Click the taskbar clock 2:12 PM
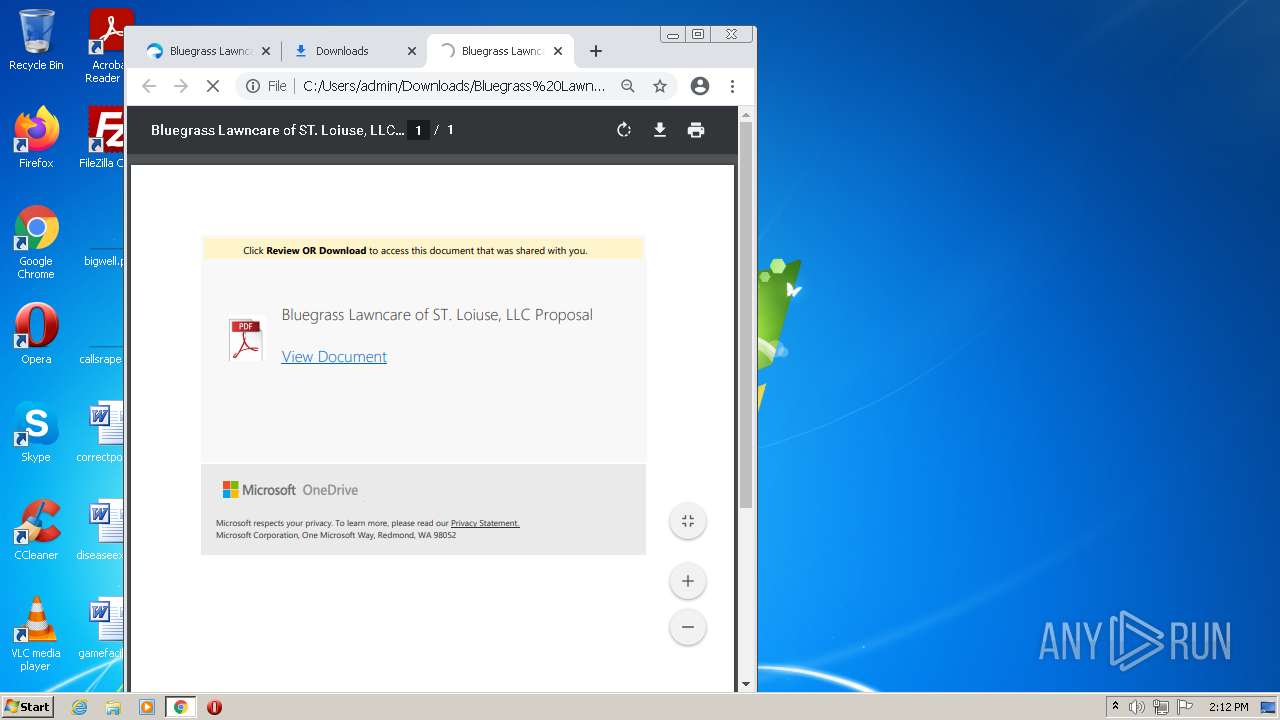This screenshot has height=720, width=1280. coord(1228,707)
